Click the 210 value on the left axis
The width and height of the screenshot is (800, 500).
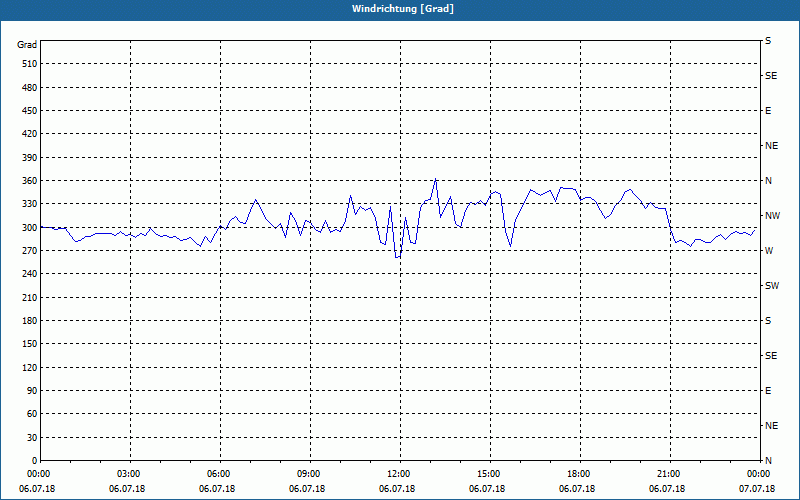point(30,297)
